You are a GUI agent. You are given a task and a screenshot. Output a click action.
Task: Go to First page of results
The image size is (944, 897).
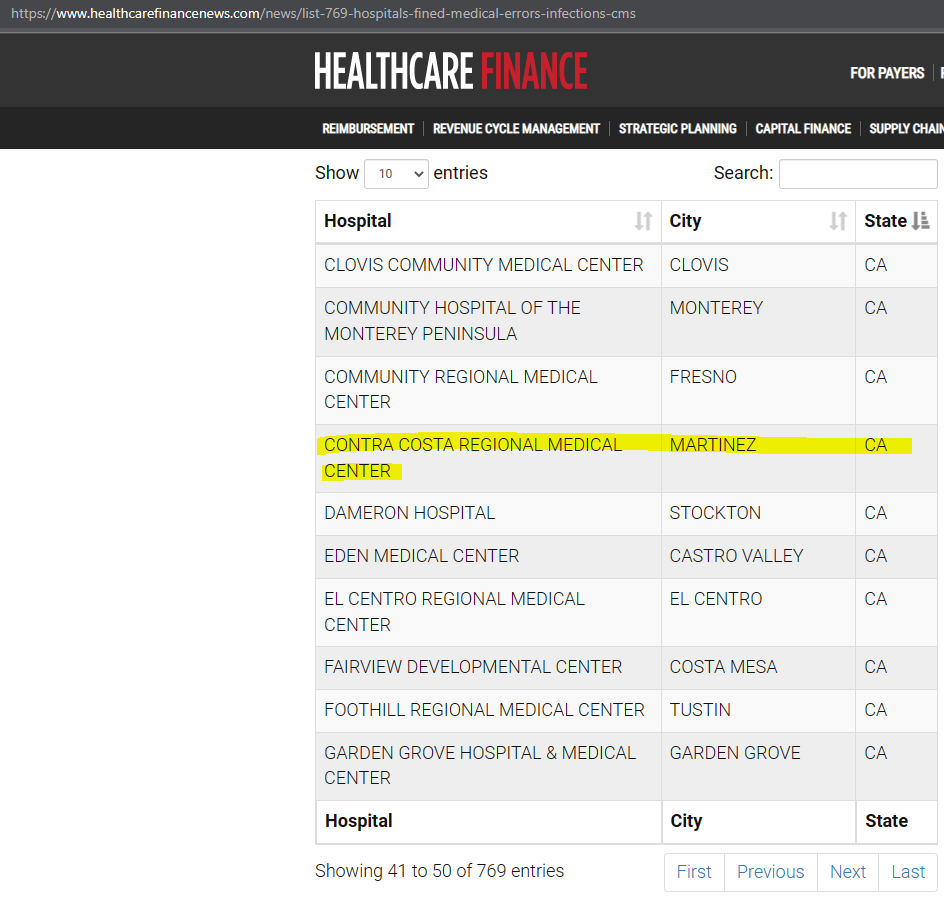[x=694, y=872]
